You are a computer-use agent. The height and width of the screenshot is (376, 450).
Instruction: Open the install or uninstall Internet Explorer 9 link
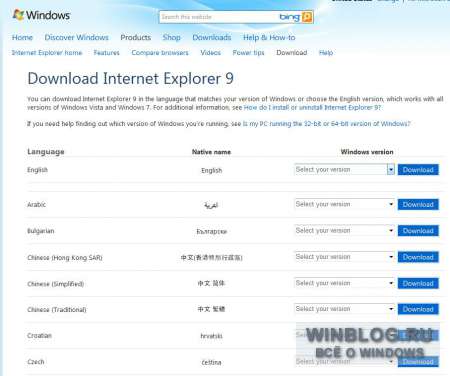[313, 107]
